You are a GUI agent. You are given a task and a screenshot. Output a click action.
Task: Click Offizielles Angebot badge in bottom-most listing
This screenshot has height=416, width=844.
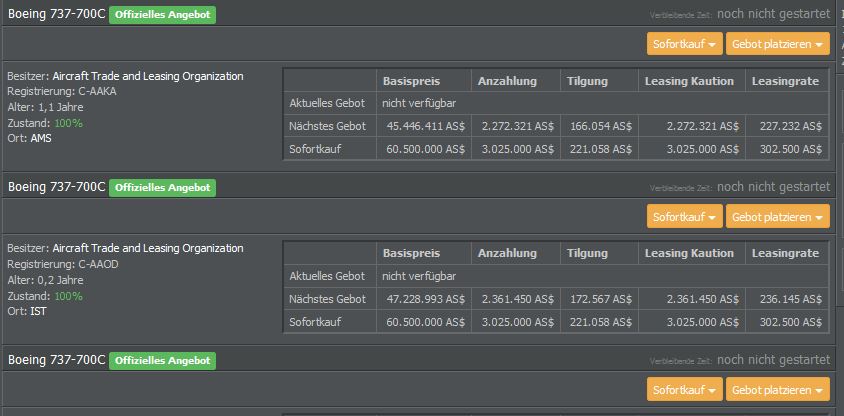[x=162, y=360]
